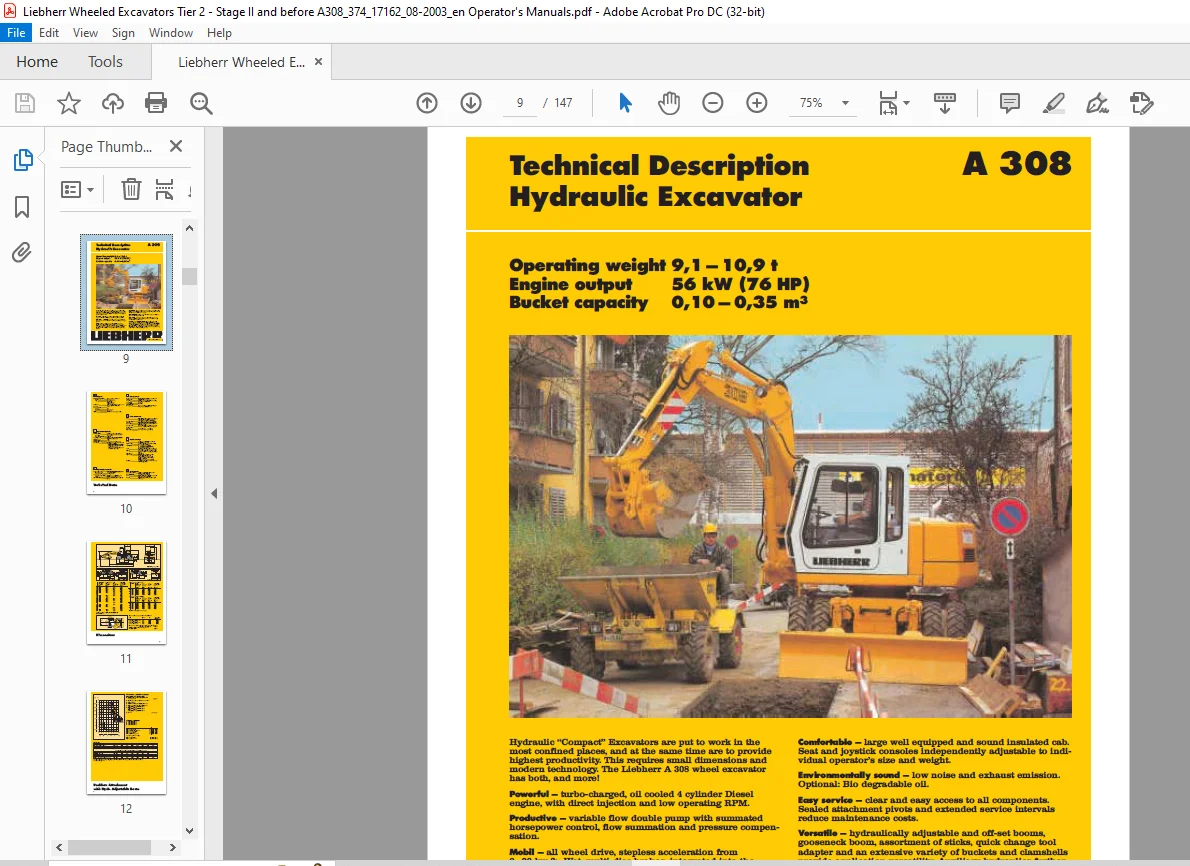Screen dimensions: 1190x866
Task: Go to previous page arrow
Action: [427, 102]
